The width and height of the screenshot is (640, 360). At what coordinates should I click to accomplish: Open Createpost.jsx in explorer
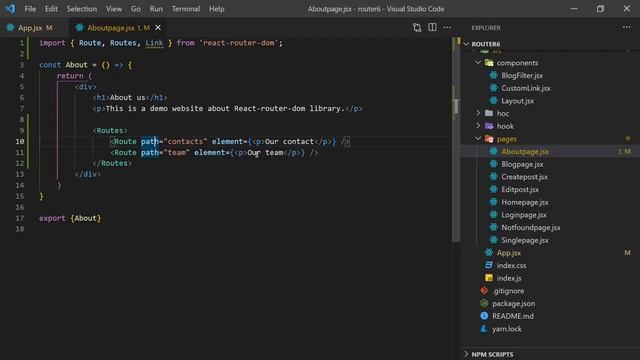click(x=524, y=177)
